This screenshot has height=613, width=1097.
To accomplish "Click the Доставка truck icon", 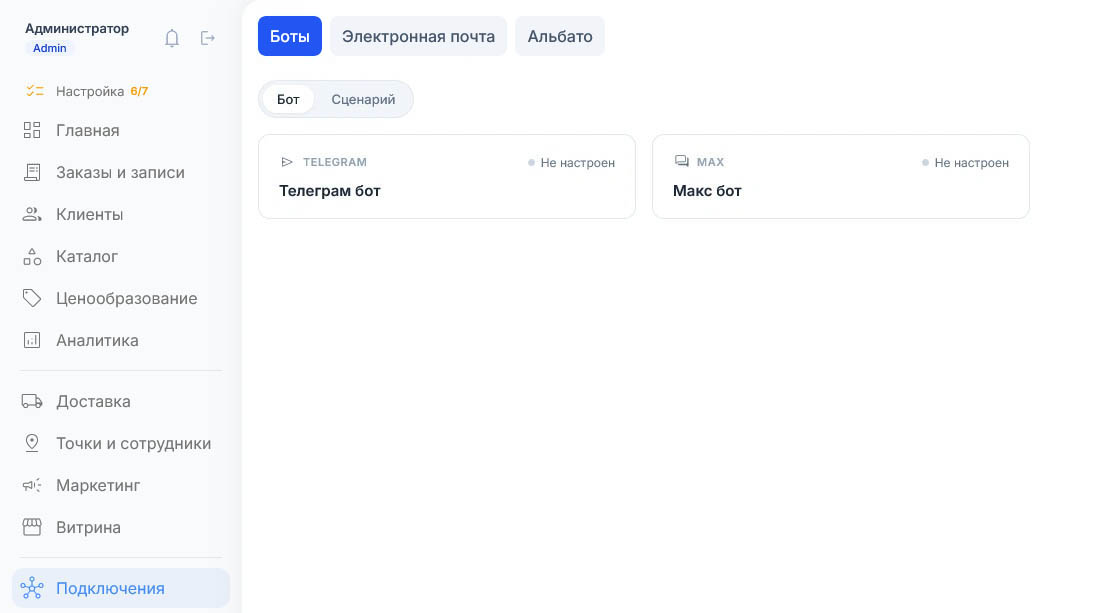I will (x=32, y=401).
